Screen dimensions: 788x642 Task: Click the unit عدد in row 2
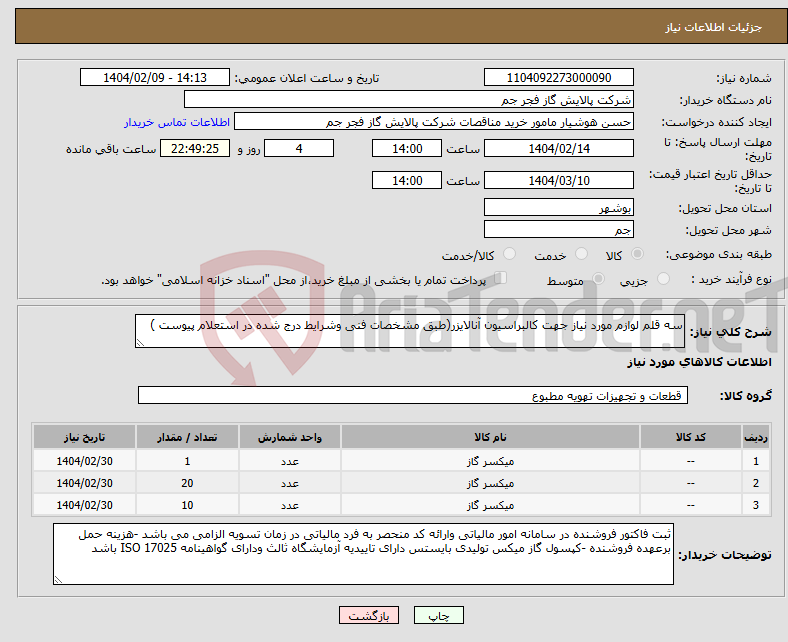(290, 484)
